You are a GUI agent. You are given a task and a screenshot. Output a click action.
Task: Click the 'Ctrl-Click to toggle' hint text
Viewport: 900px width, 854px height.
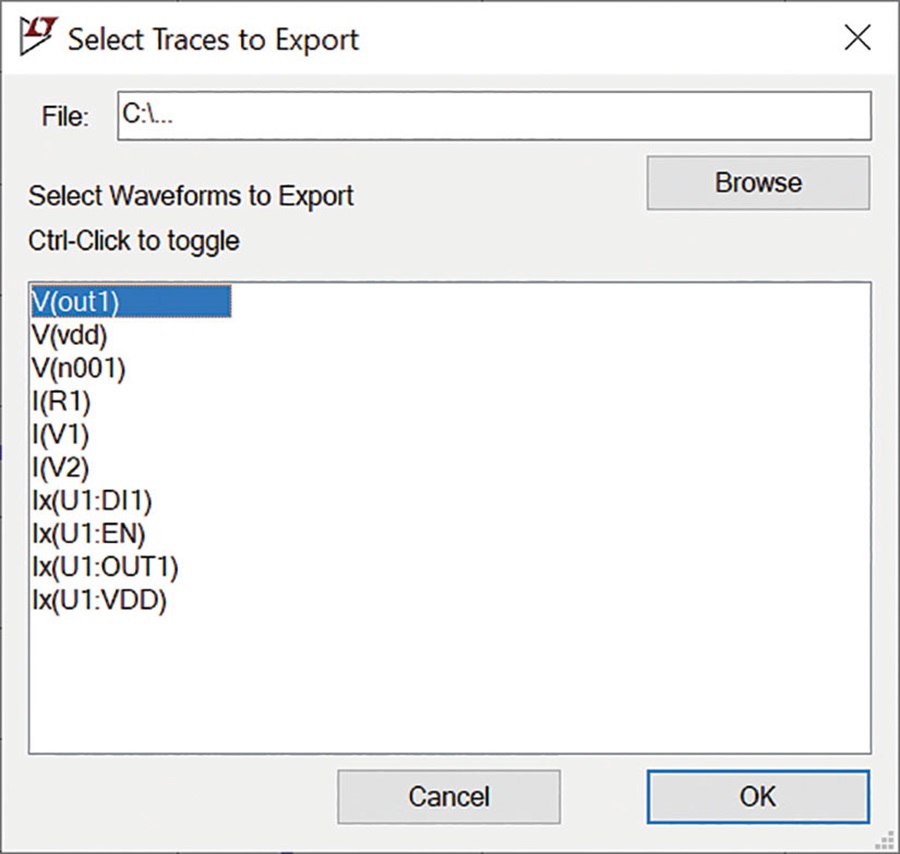[134, 241]
